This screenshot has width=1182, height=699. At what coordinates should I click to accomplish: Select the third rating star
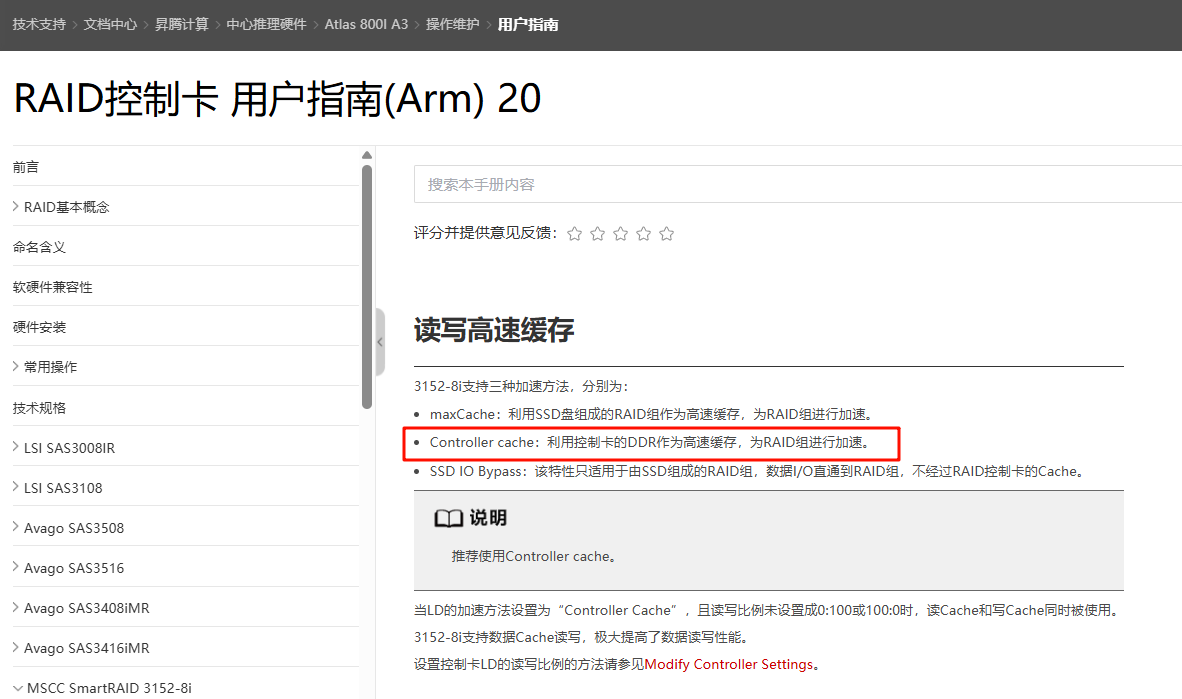click(x=621, y=234)
